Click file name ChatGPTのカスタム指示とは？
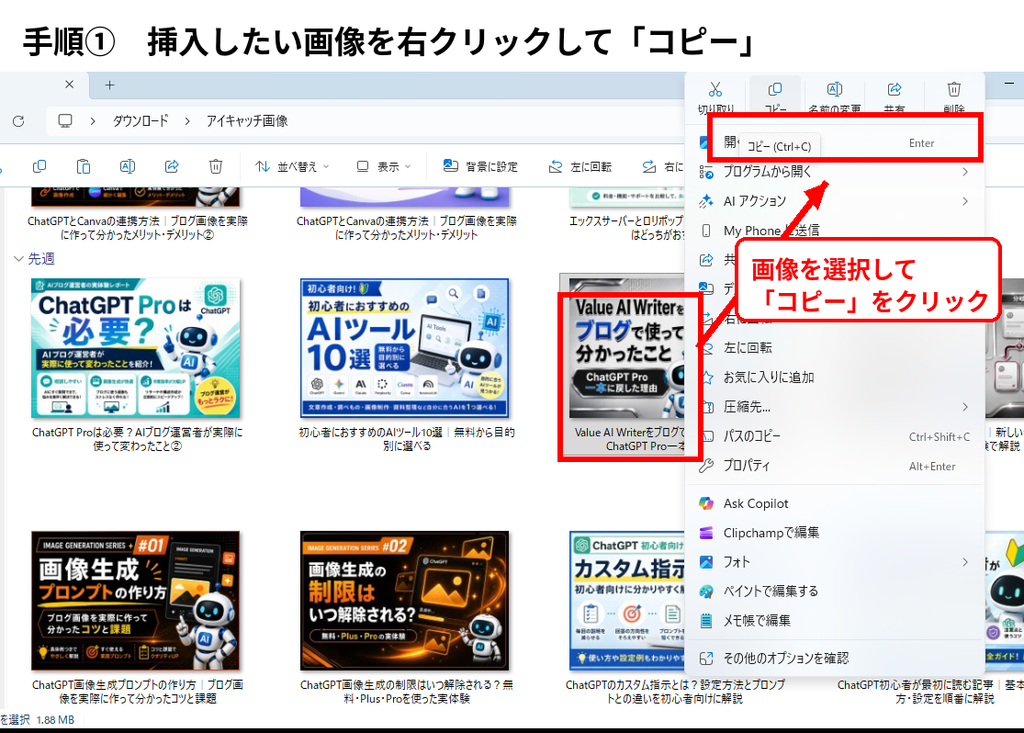Screen dimensions: 1024x733 (675, 692)
